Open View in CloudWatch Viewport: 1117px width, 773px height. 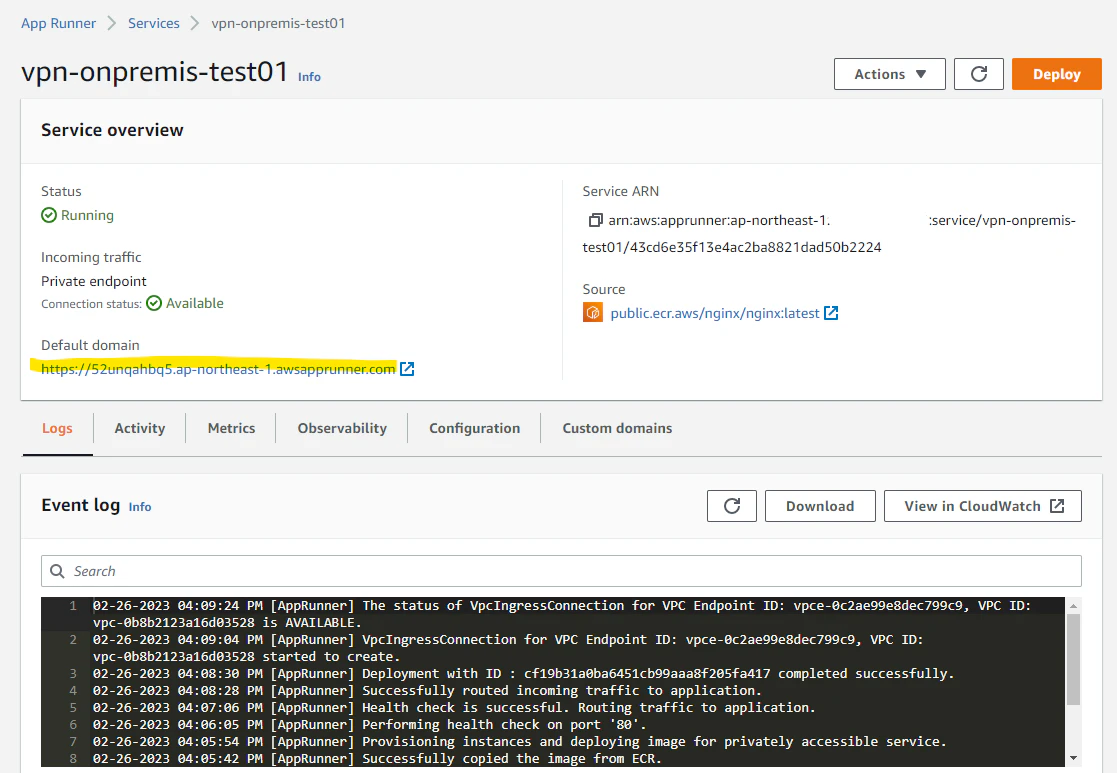click(x=983, y=506)
